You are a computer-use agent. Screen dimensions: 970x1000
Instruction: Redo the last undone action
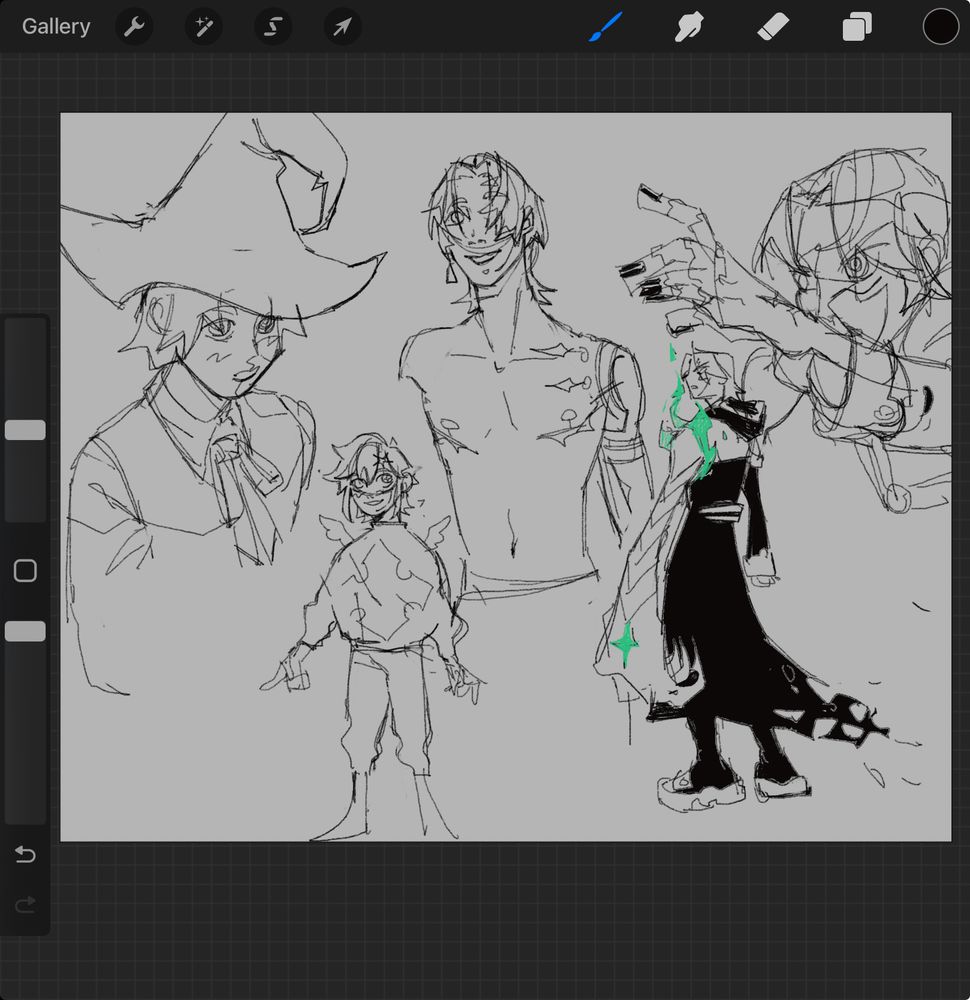coord(26,904)
